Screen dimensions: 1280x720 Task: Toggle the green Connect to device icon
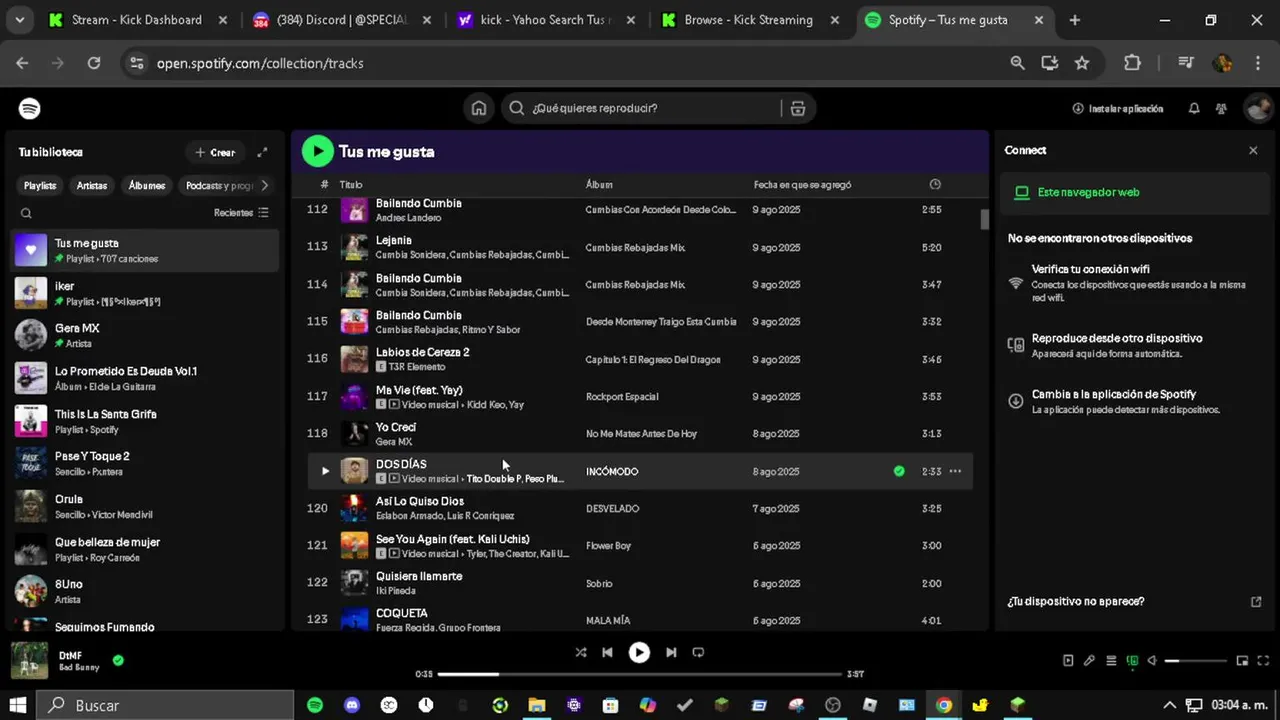1132,660
